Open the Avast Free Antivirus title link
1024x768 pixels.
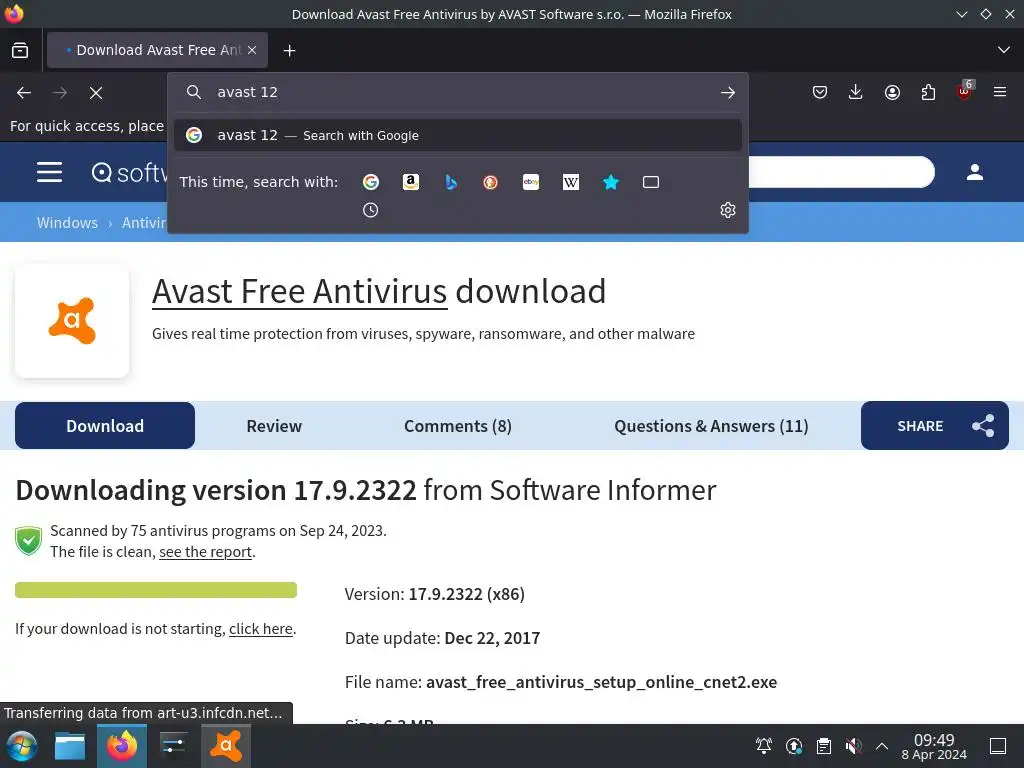[300, 291]
